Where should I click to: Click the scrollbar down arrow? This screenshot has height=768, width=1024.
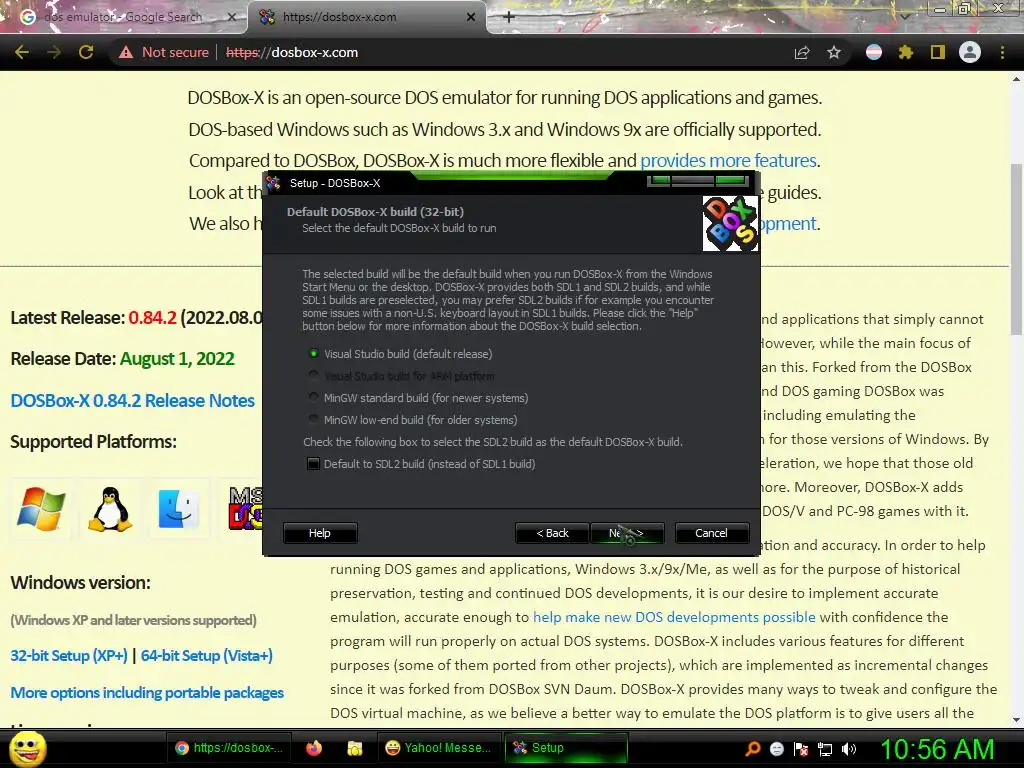tap(1016, 720)
